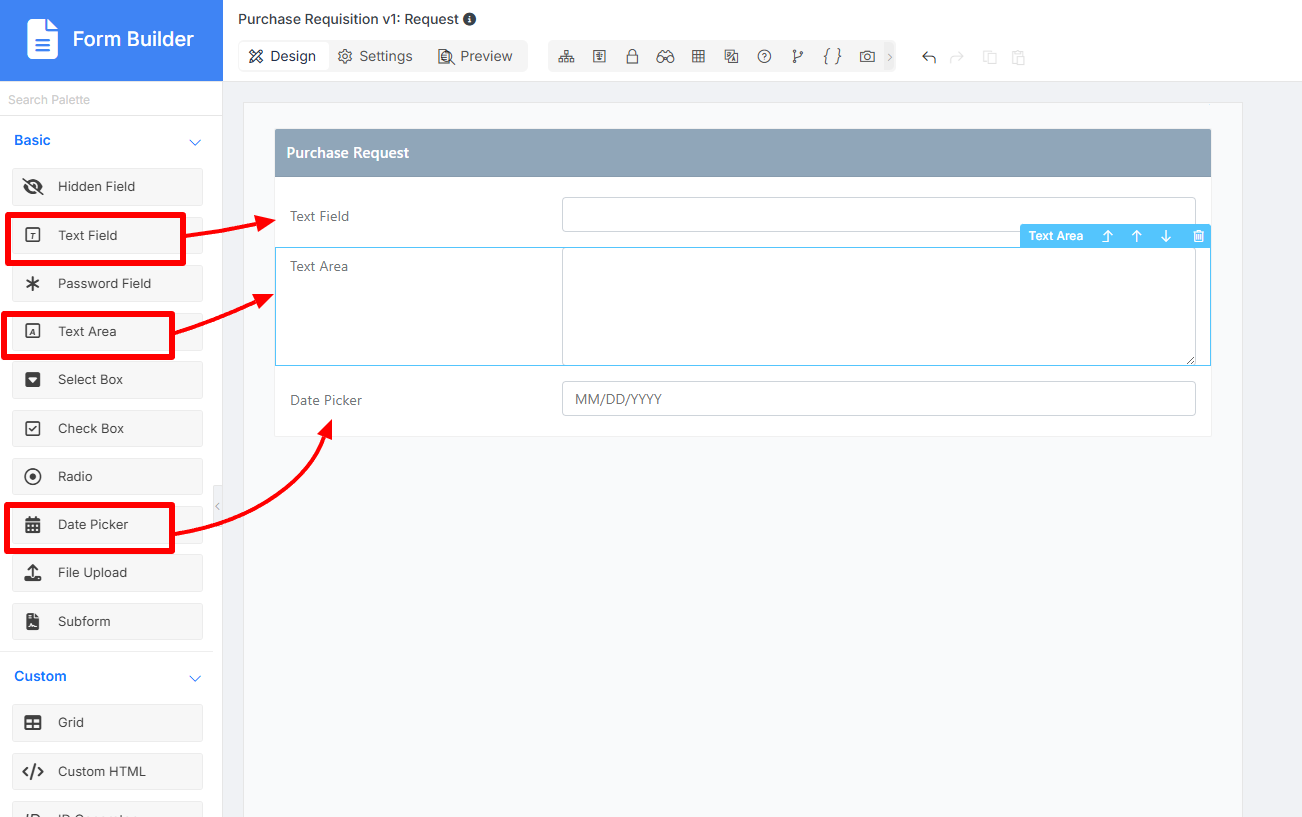Click the table grid icon in toolbar
Screen dimensions: 1302x817
point(698,57)
